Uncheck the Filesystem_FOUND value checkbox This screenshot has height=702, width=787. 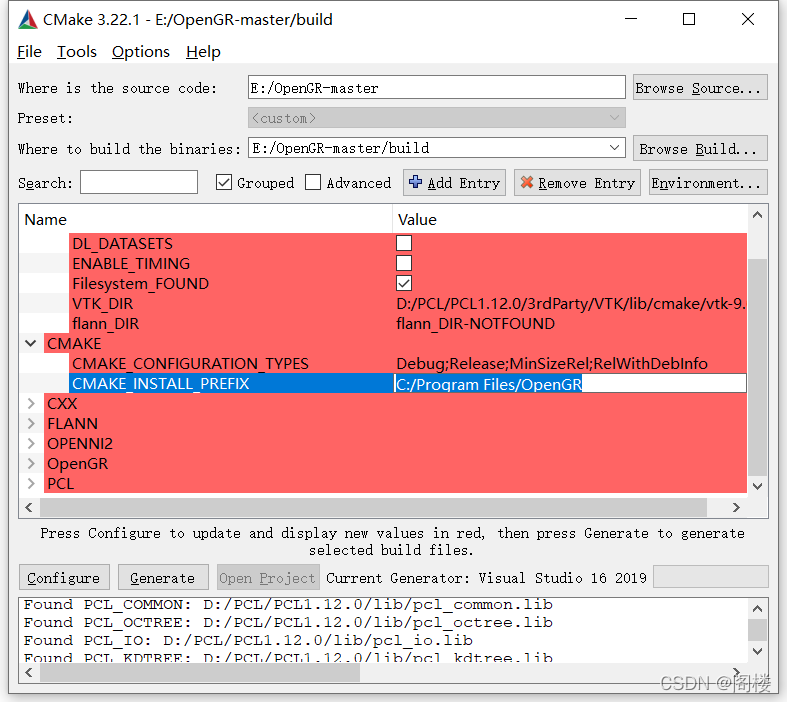pyautogui.click(x=404, y=283)
